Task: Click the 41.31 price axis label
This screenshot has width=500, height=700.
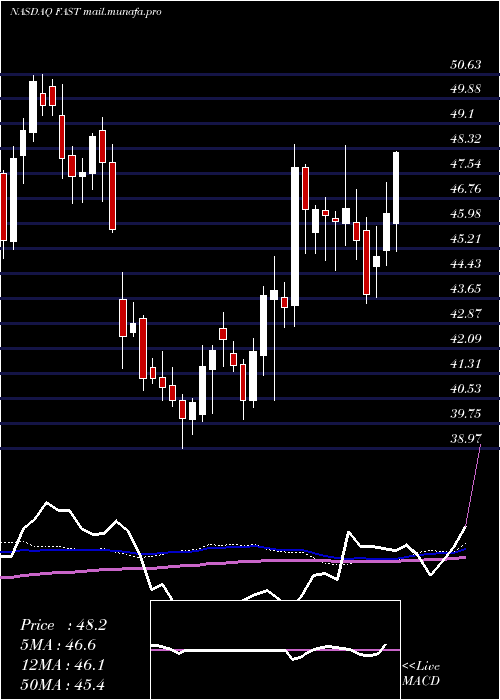Action: (466, 365)
